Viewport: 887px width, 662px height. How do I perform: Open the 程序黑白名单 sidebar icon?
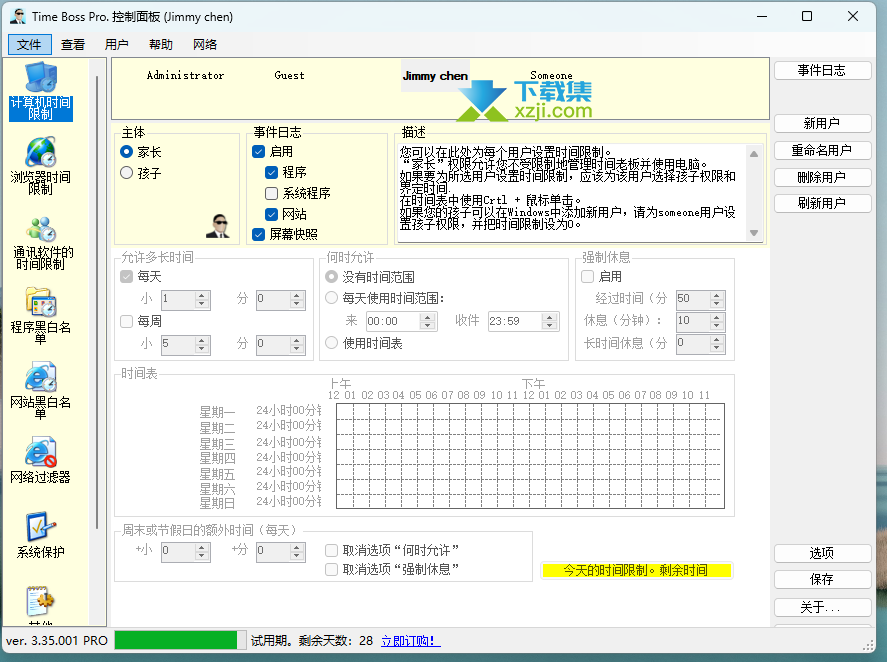(x=41, y=316)
